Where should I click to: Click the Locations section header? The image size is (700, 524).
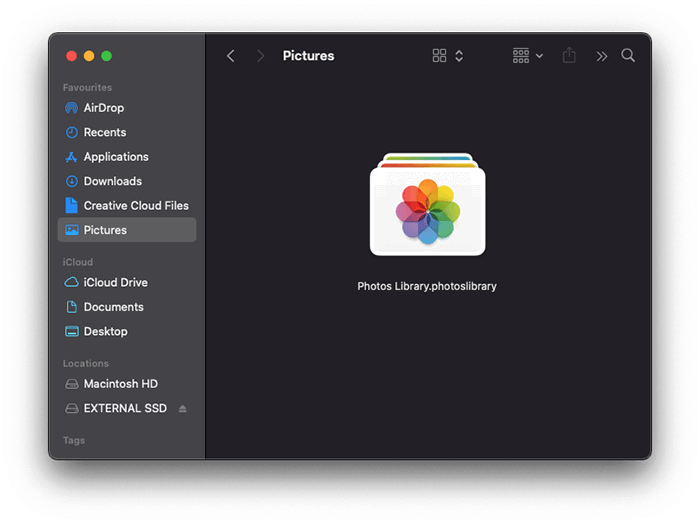tap(86, 363)
